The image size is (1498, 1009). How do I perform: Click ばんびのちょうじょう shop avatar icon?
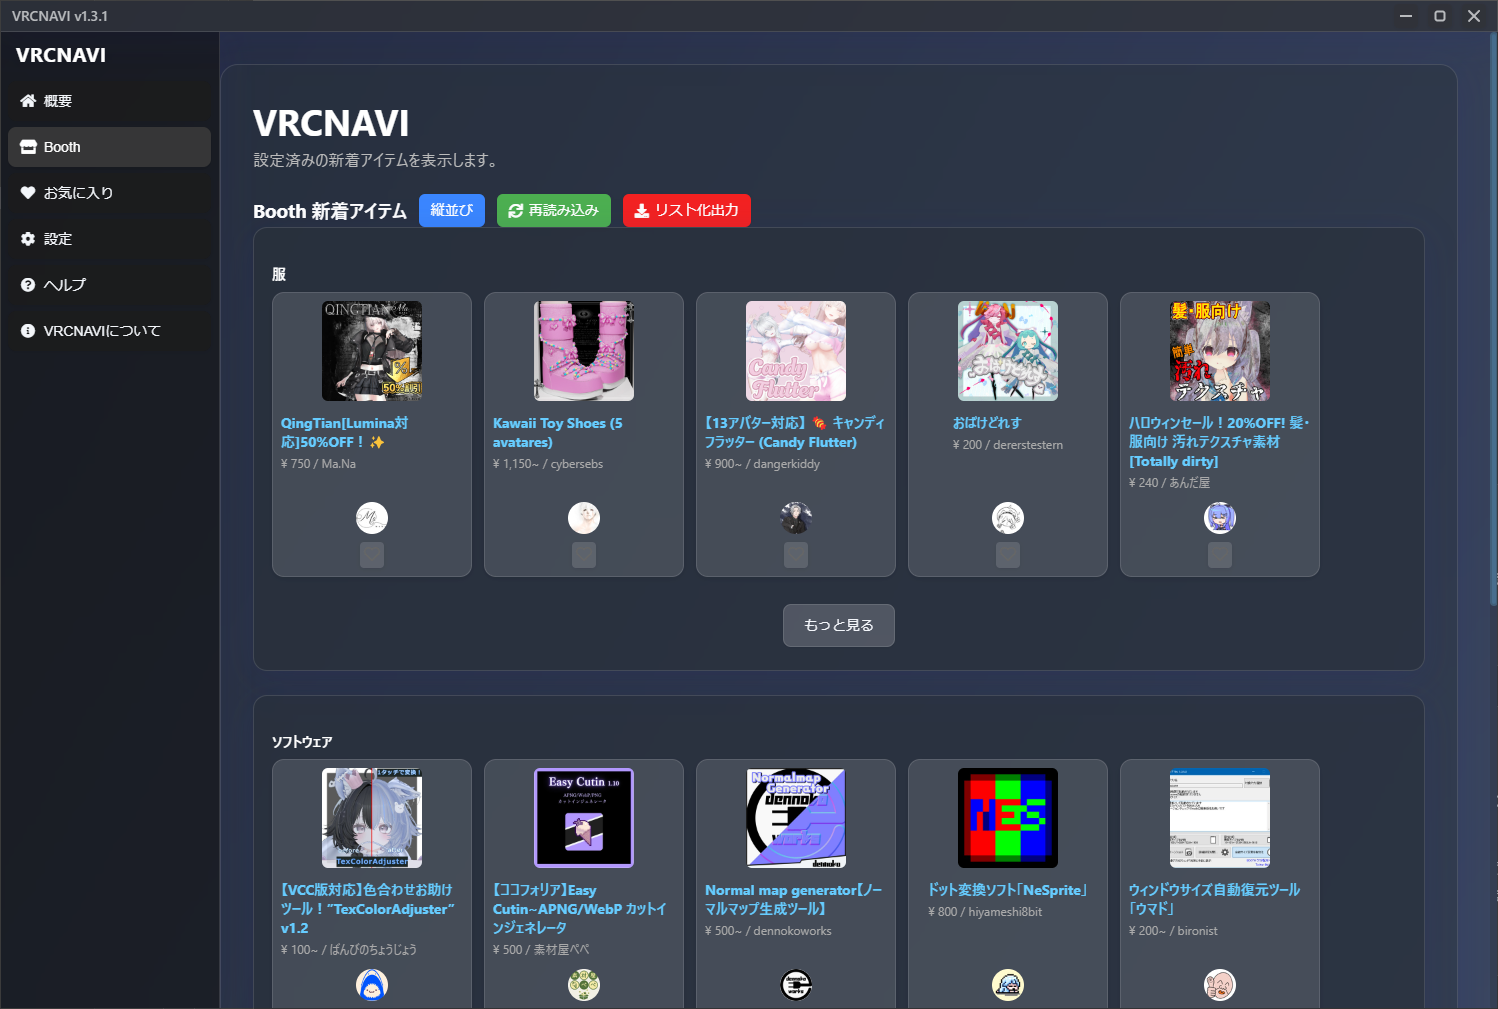pyautogui.click(x=372, y=985)
